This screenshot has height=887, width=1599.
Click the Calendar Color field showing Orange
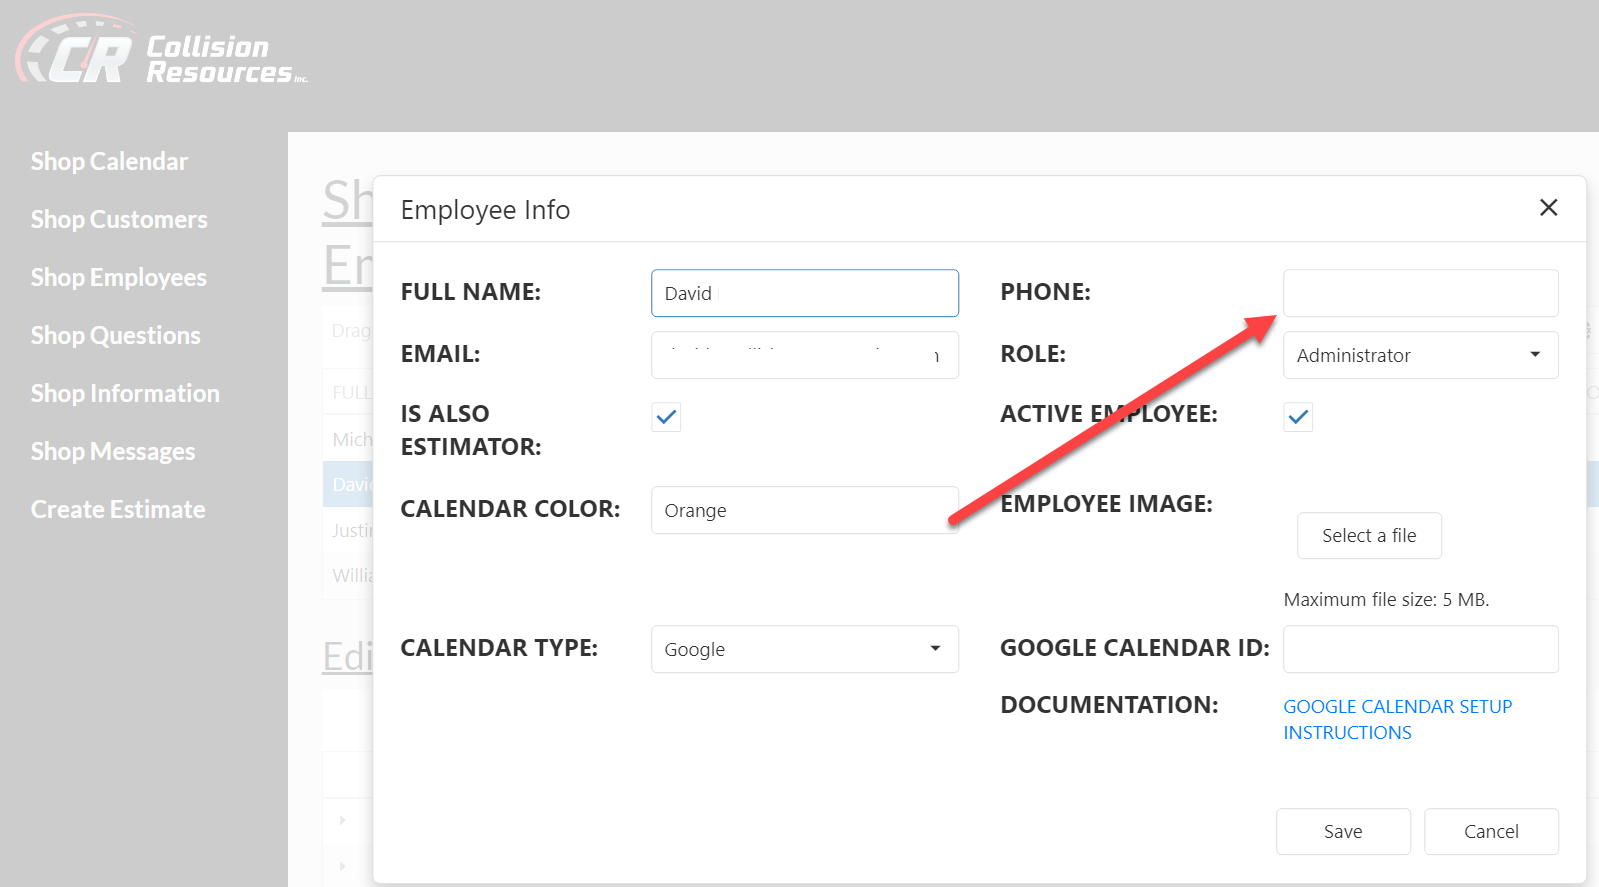point(804,510)
